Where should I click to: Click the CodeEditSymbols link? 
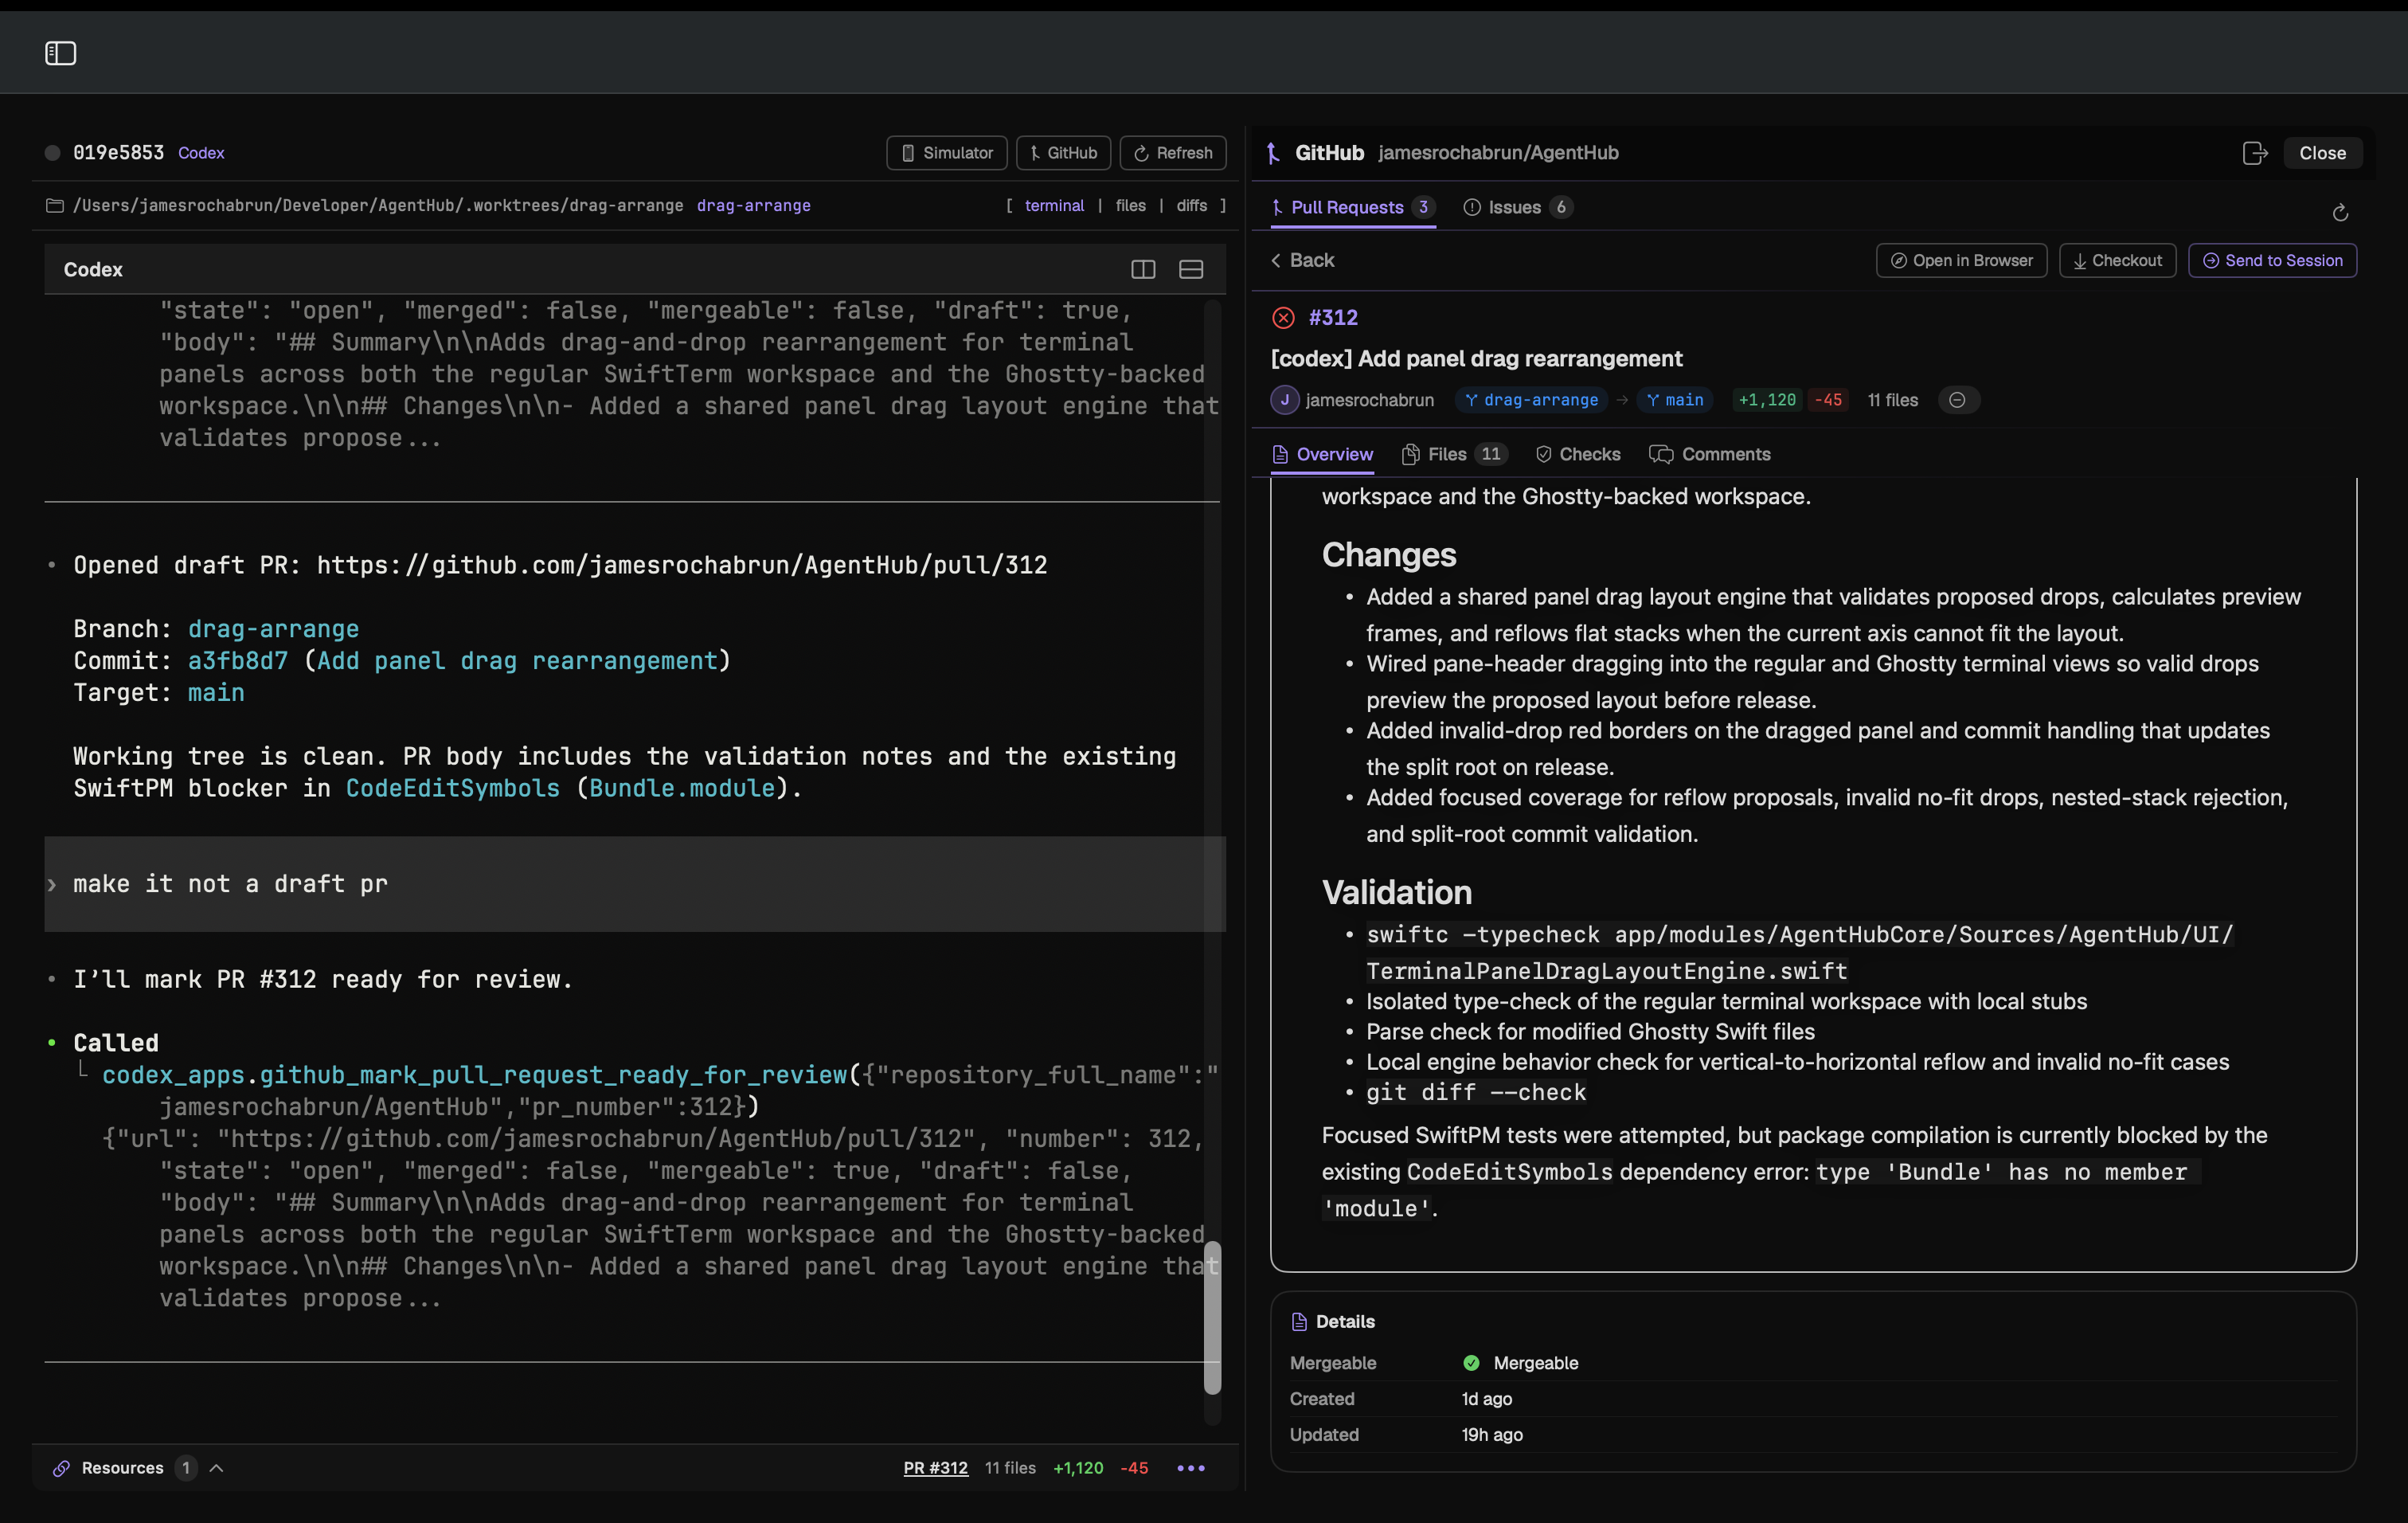(452, 788)
